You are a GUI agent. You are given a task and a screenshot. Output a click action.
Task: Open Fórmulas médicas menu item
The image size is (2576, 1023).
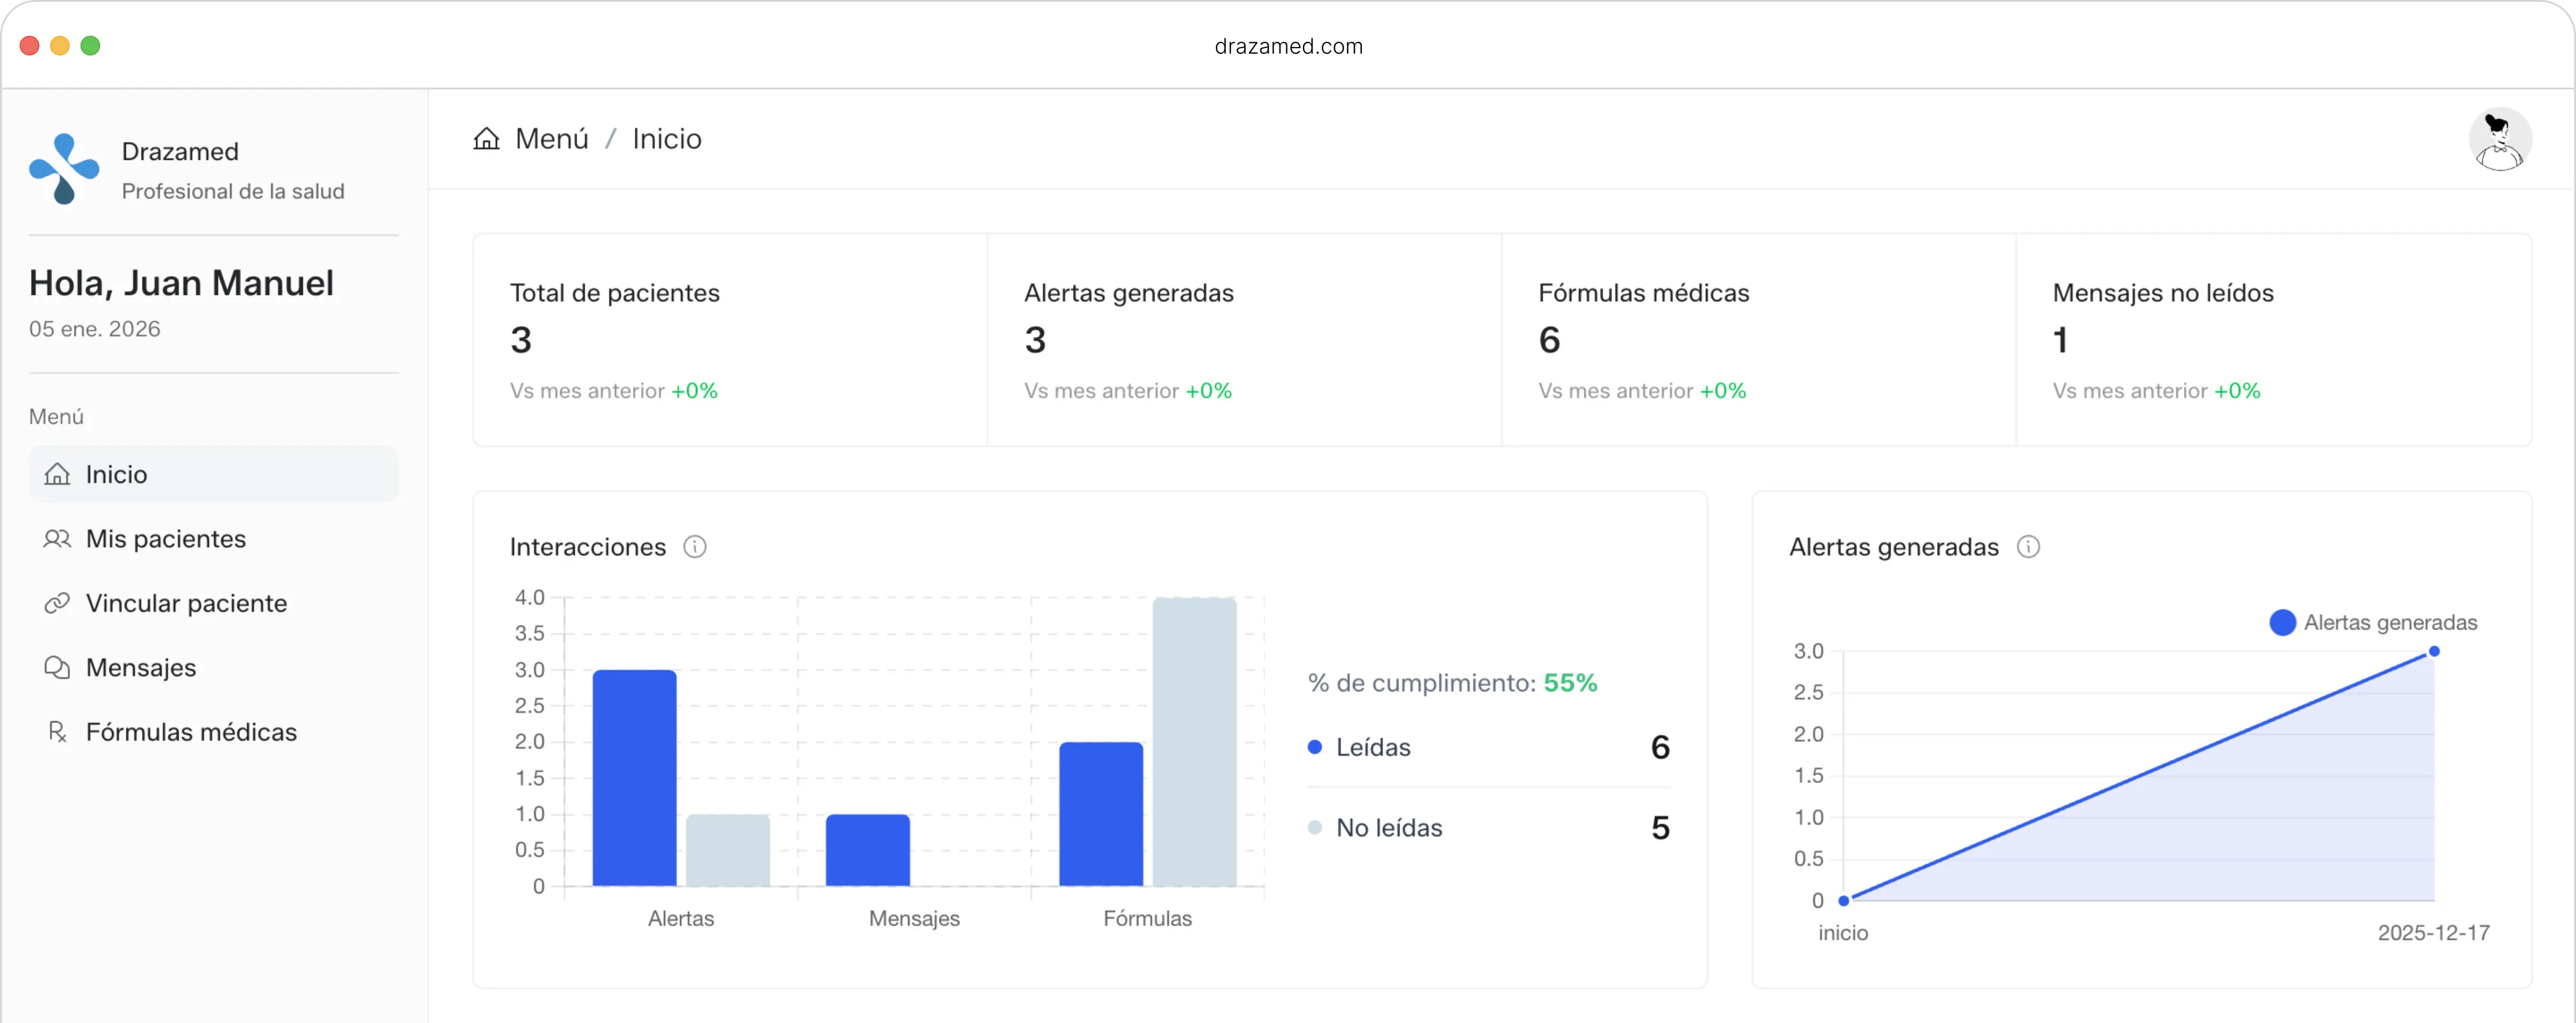click(191, 732)
